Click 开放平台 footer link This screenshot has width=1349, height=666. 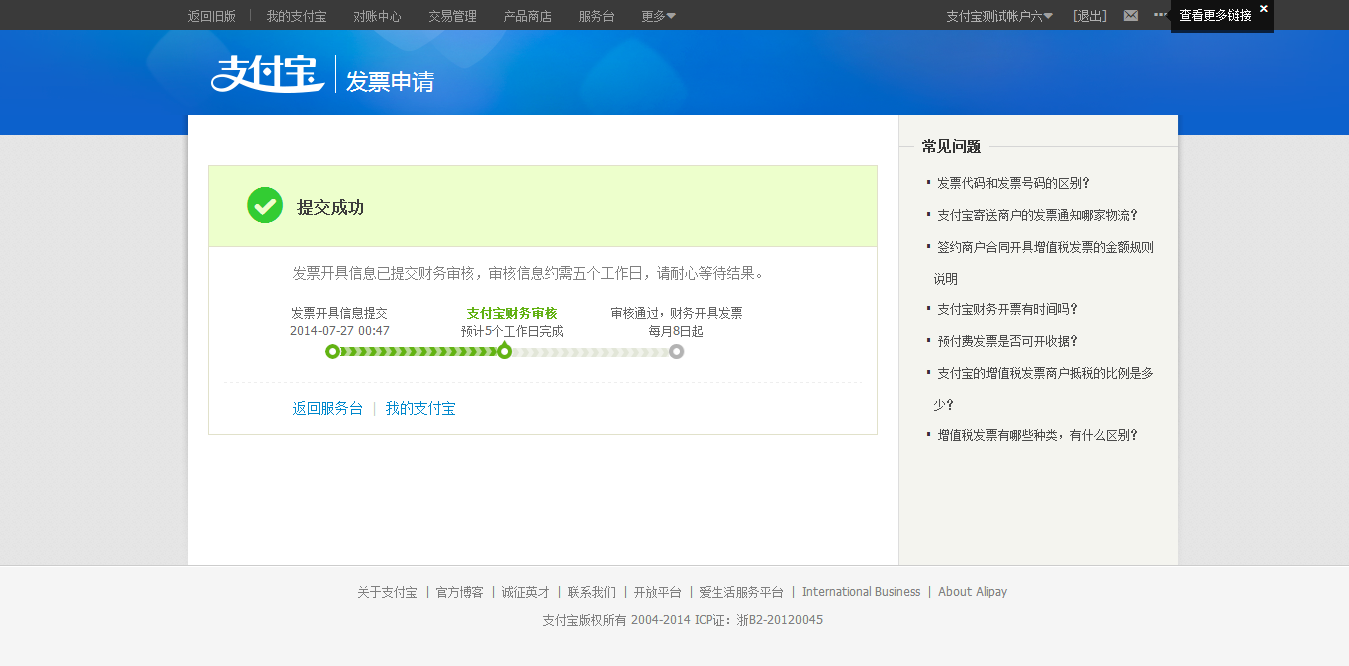(x=658, y=592)
